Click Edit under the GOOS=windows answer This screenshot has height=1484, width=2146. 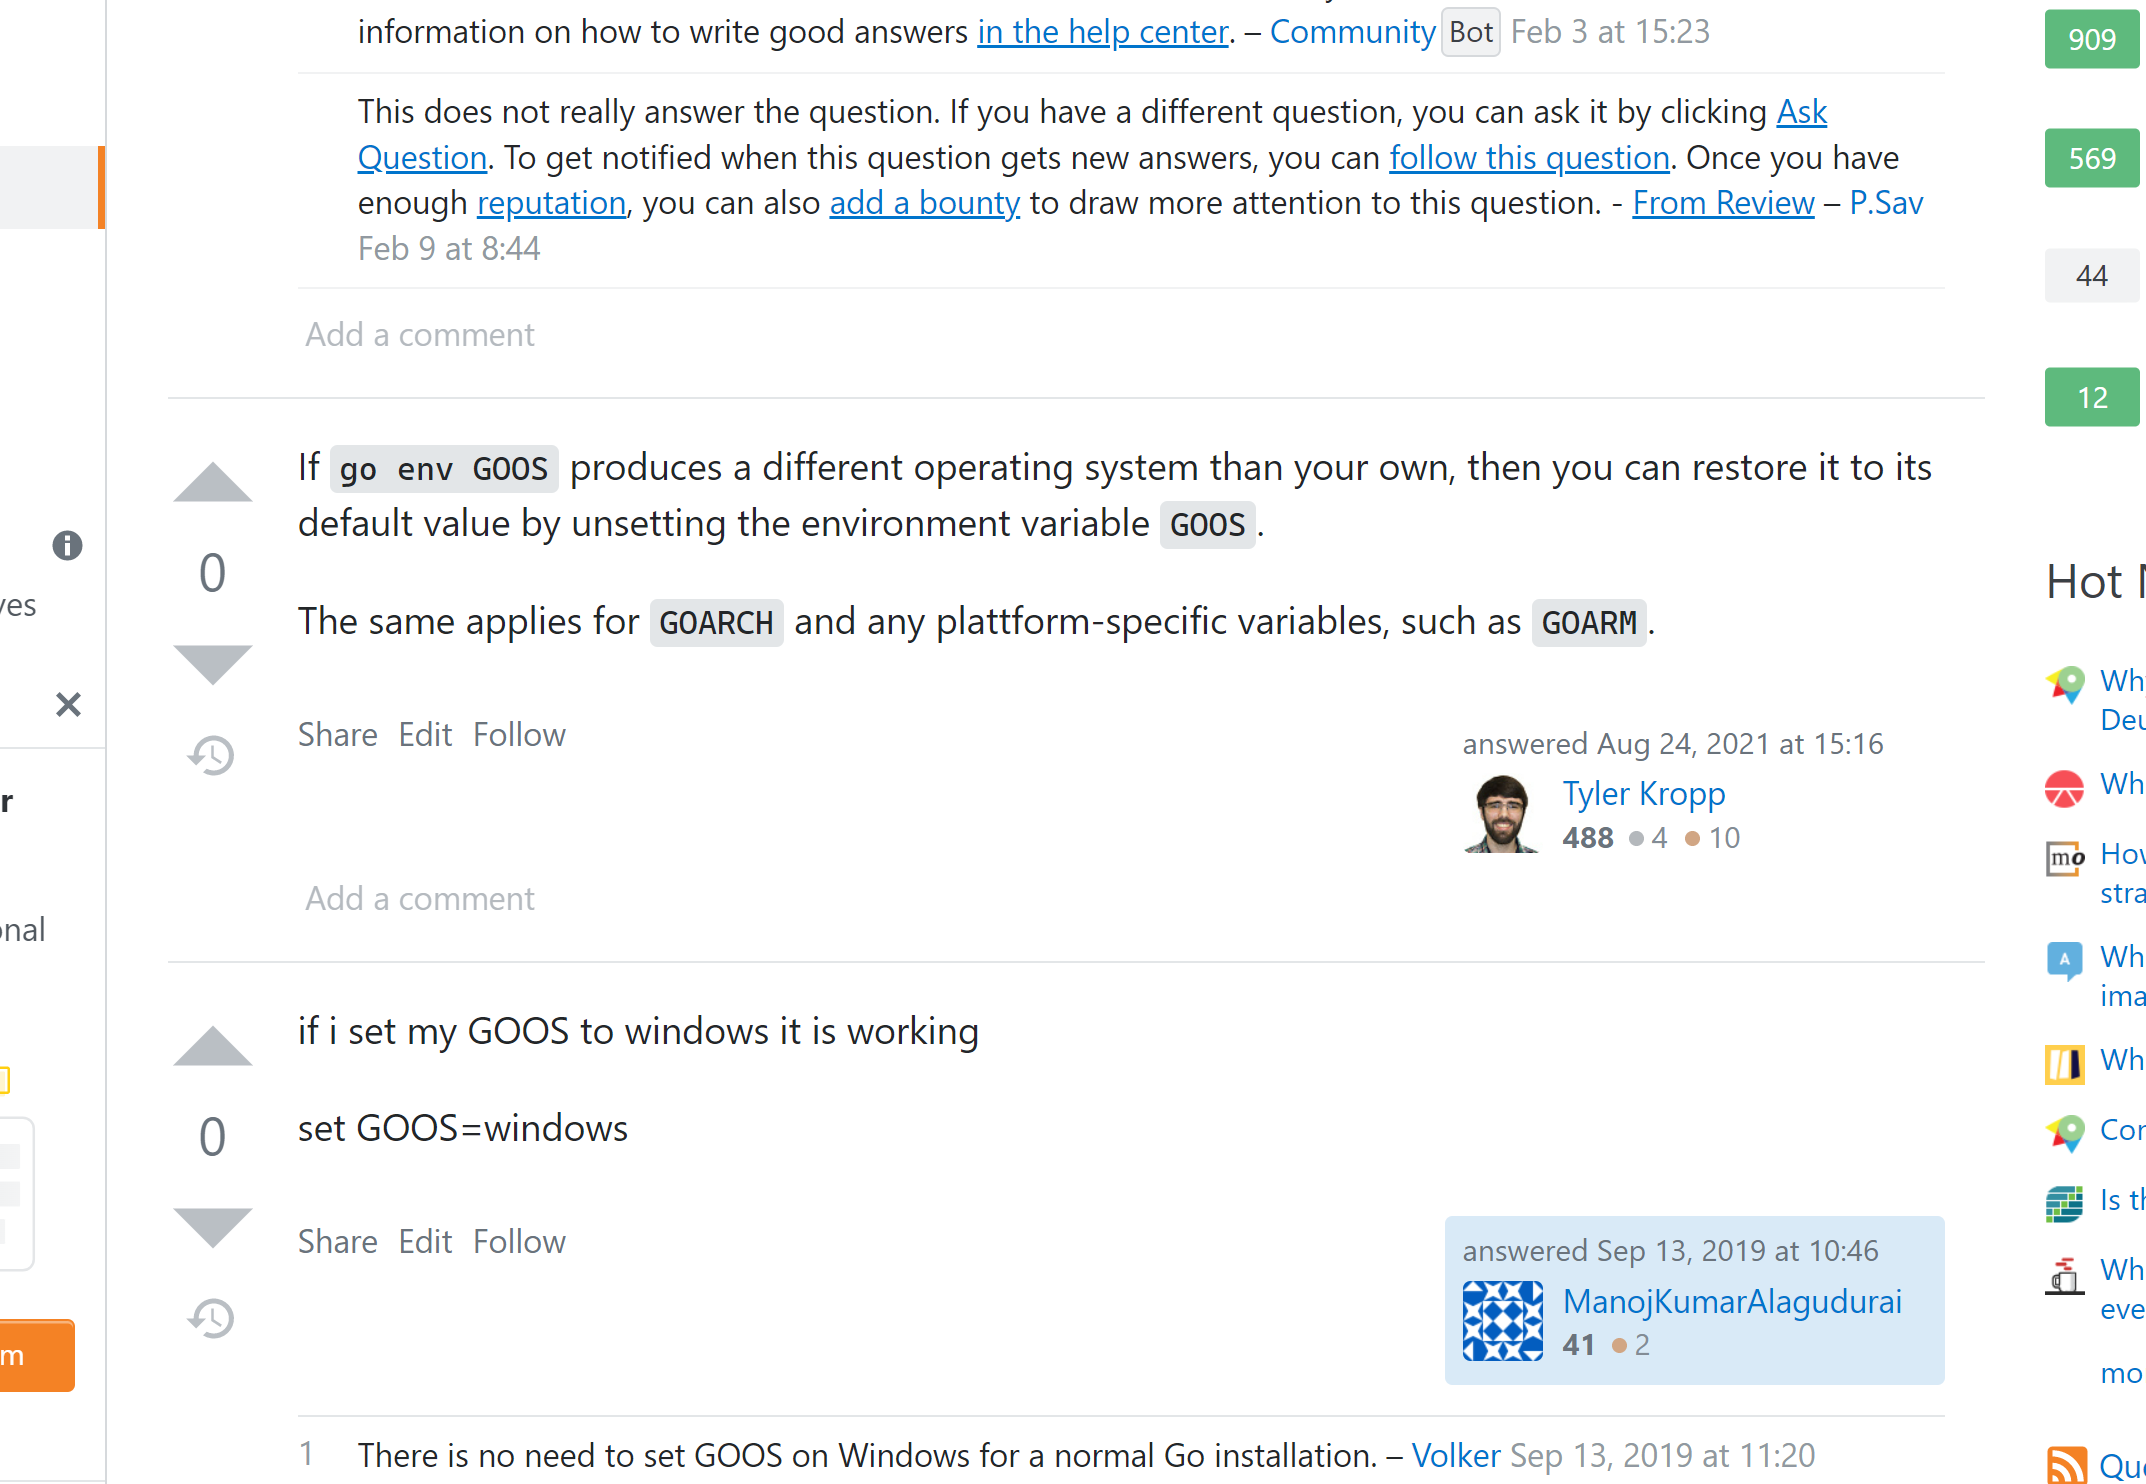tap(425, 1242)
